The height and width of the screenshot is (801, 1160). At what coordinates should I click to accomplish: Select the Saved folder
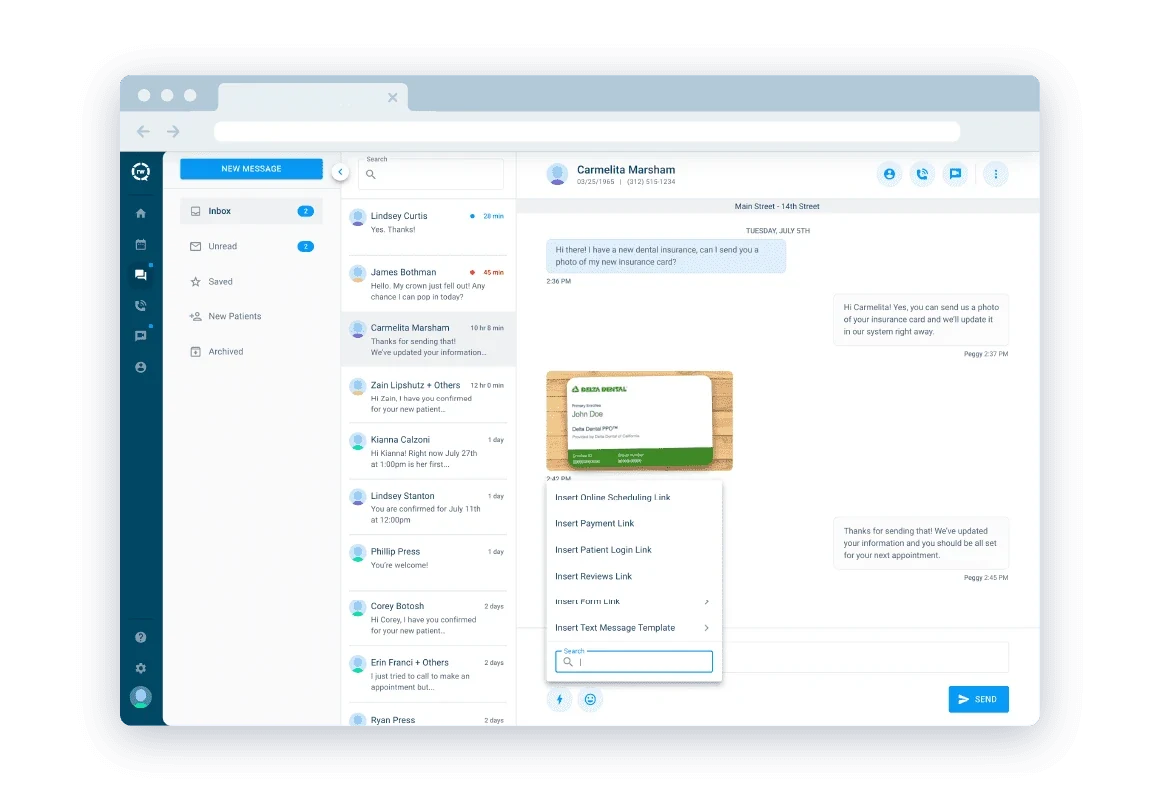252,282
